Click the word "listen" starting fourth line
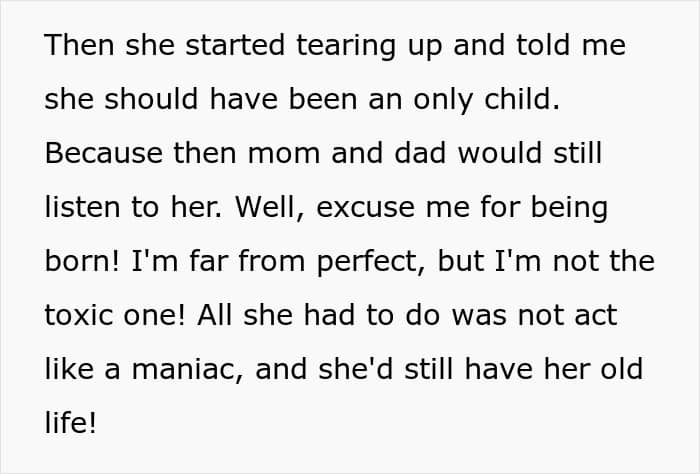The image size is (700, 474). [76, 208]
